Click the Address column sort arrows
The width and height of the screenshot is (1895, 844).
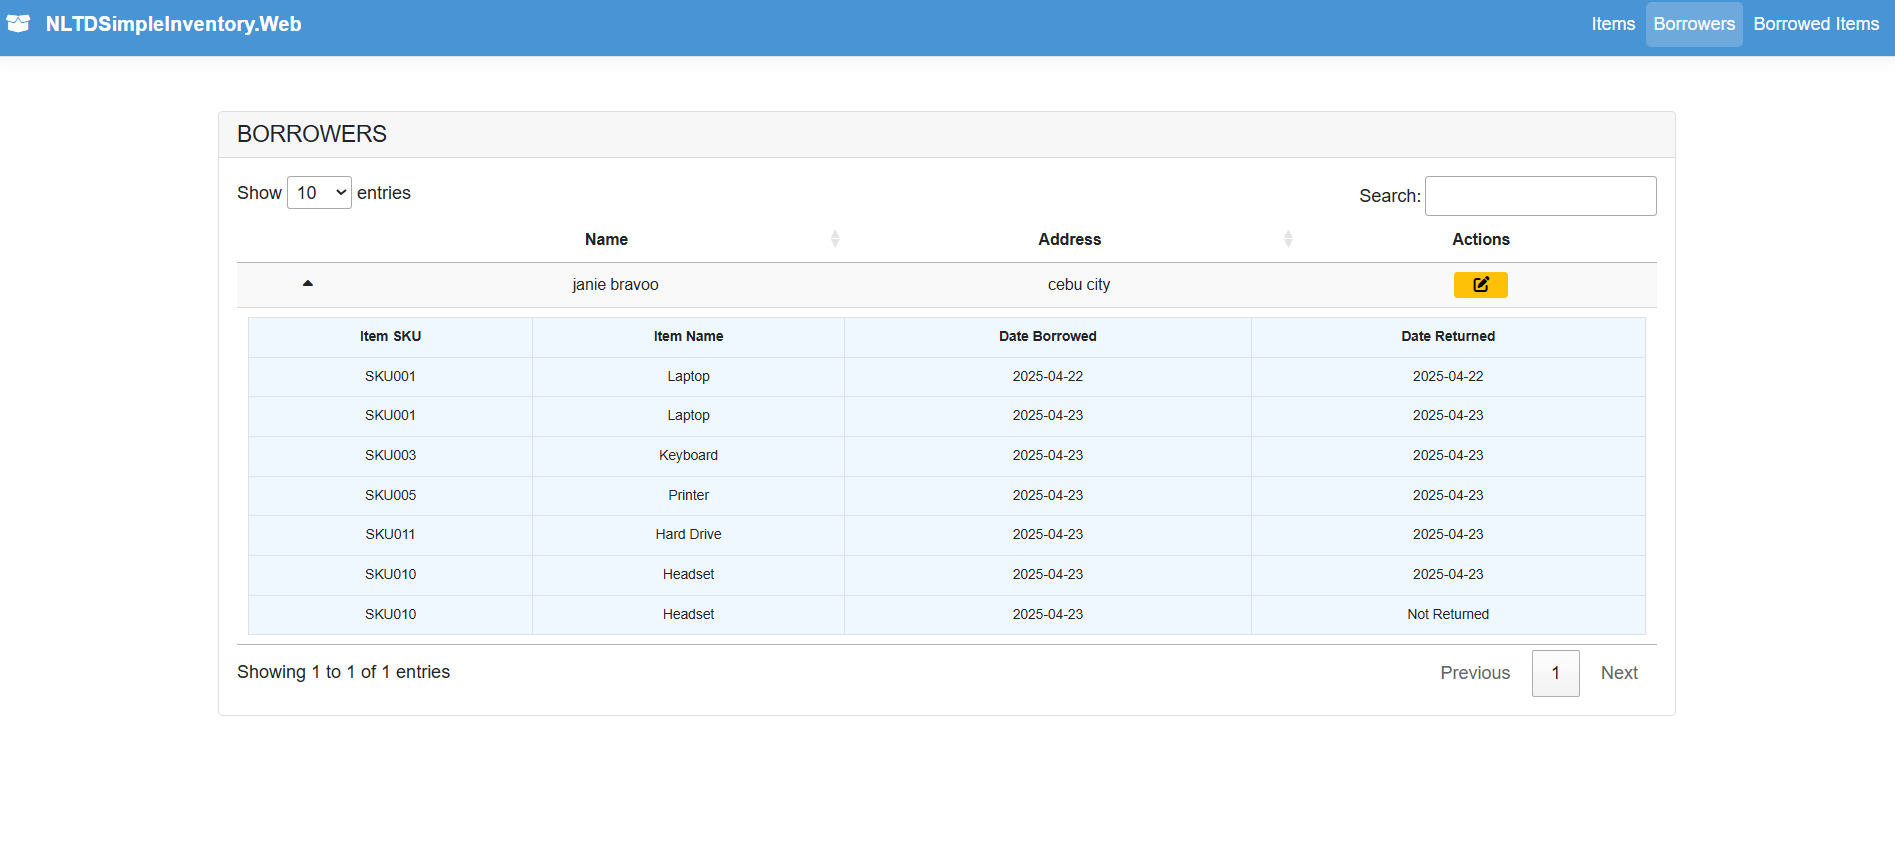pyautogui.click(x=1288, y=239)
